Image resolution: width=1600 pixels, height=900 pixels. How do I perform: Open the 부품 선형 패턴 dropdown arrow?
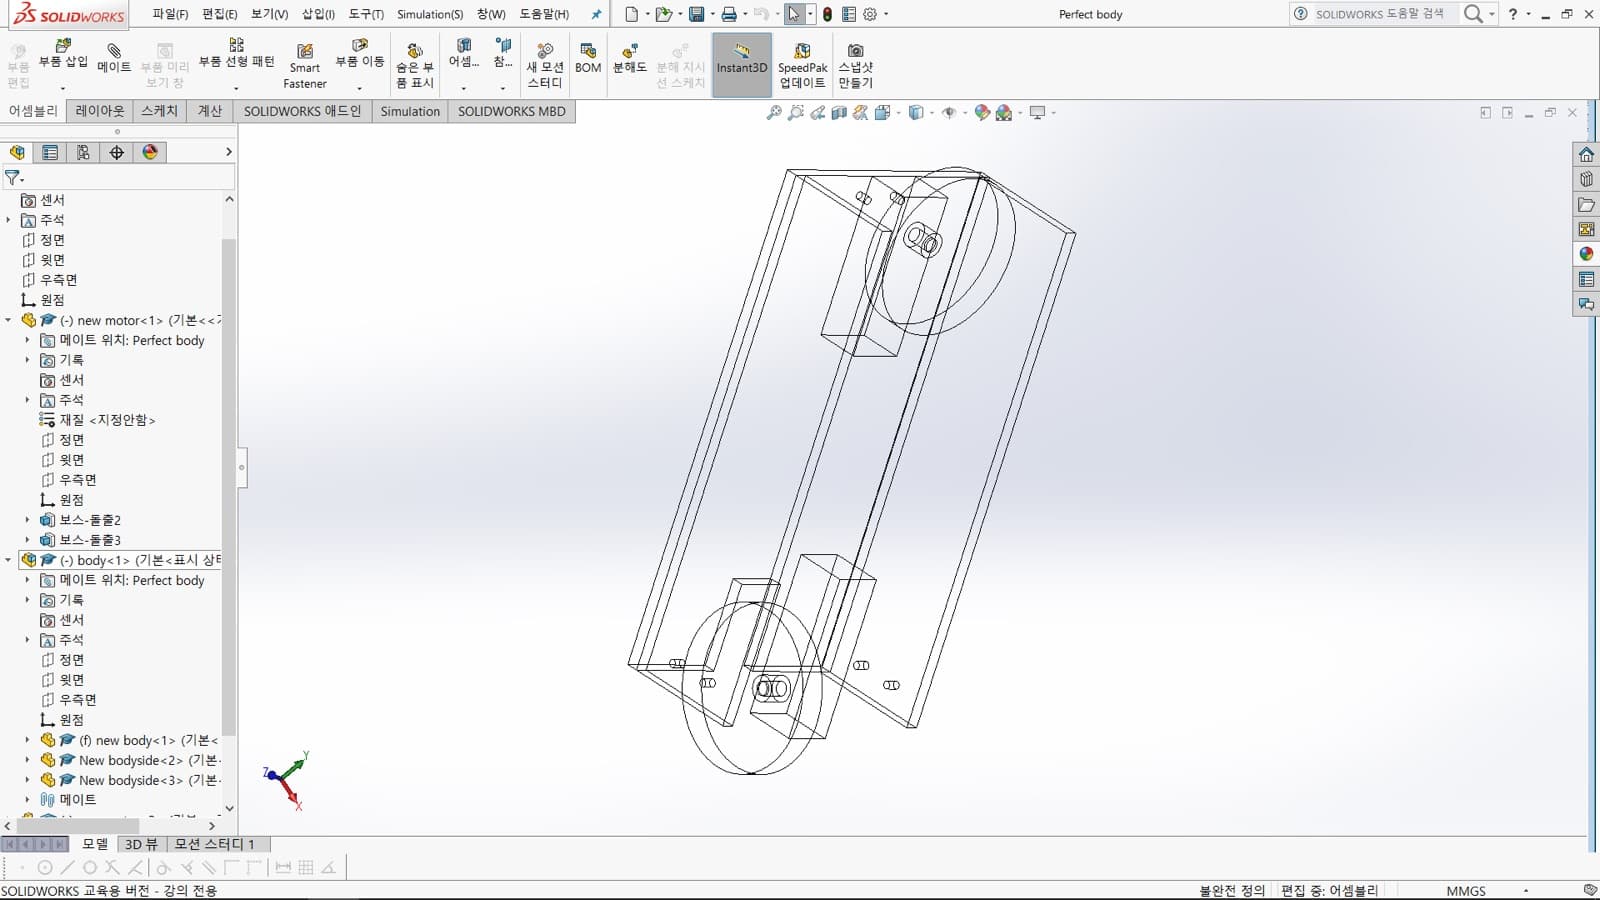[x=236, y=88]
